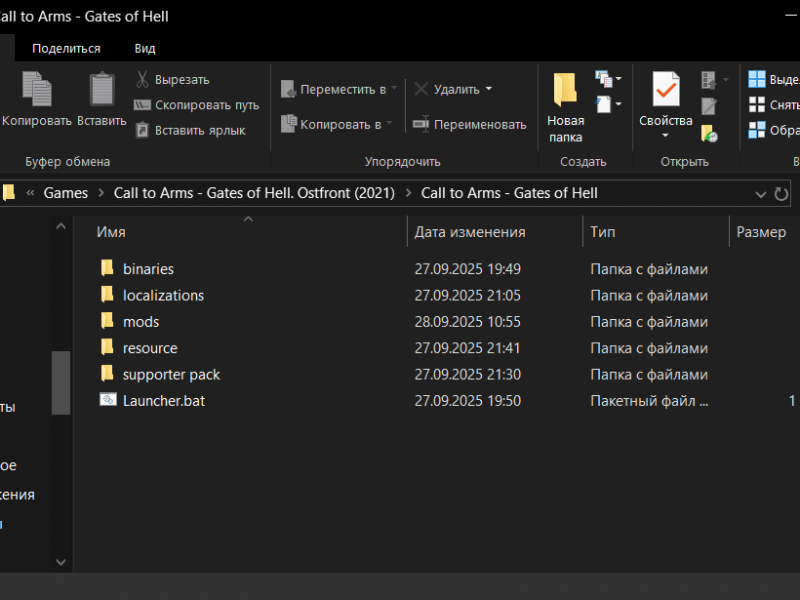This screenshot has height=600, width=800.
Task: Select the mods folder
Action: point(141,321)
